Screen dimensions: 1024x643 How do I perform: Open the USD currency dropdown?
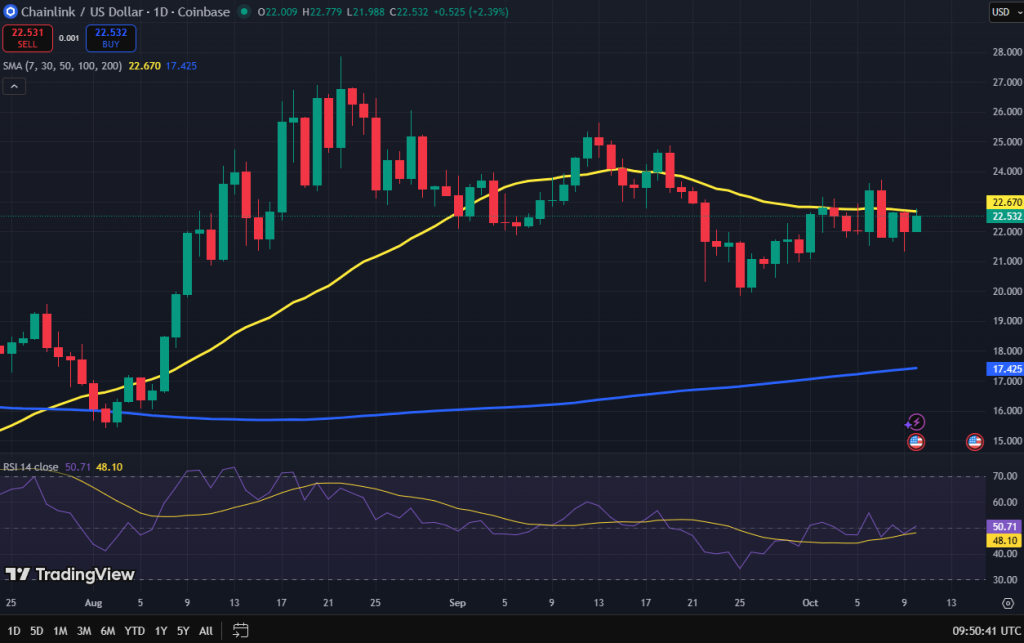pyautogui.click(x=1002, y=12)
